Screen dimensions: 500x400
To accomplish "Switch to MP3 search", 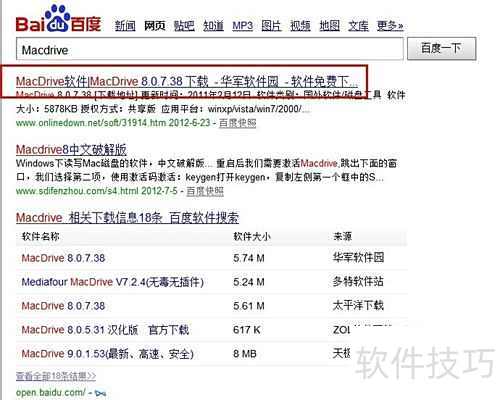I will [x=242, y=25].
